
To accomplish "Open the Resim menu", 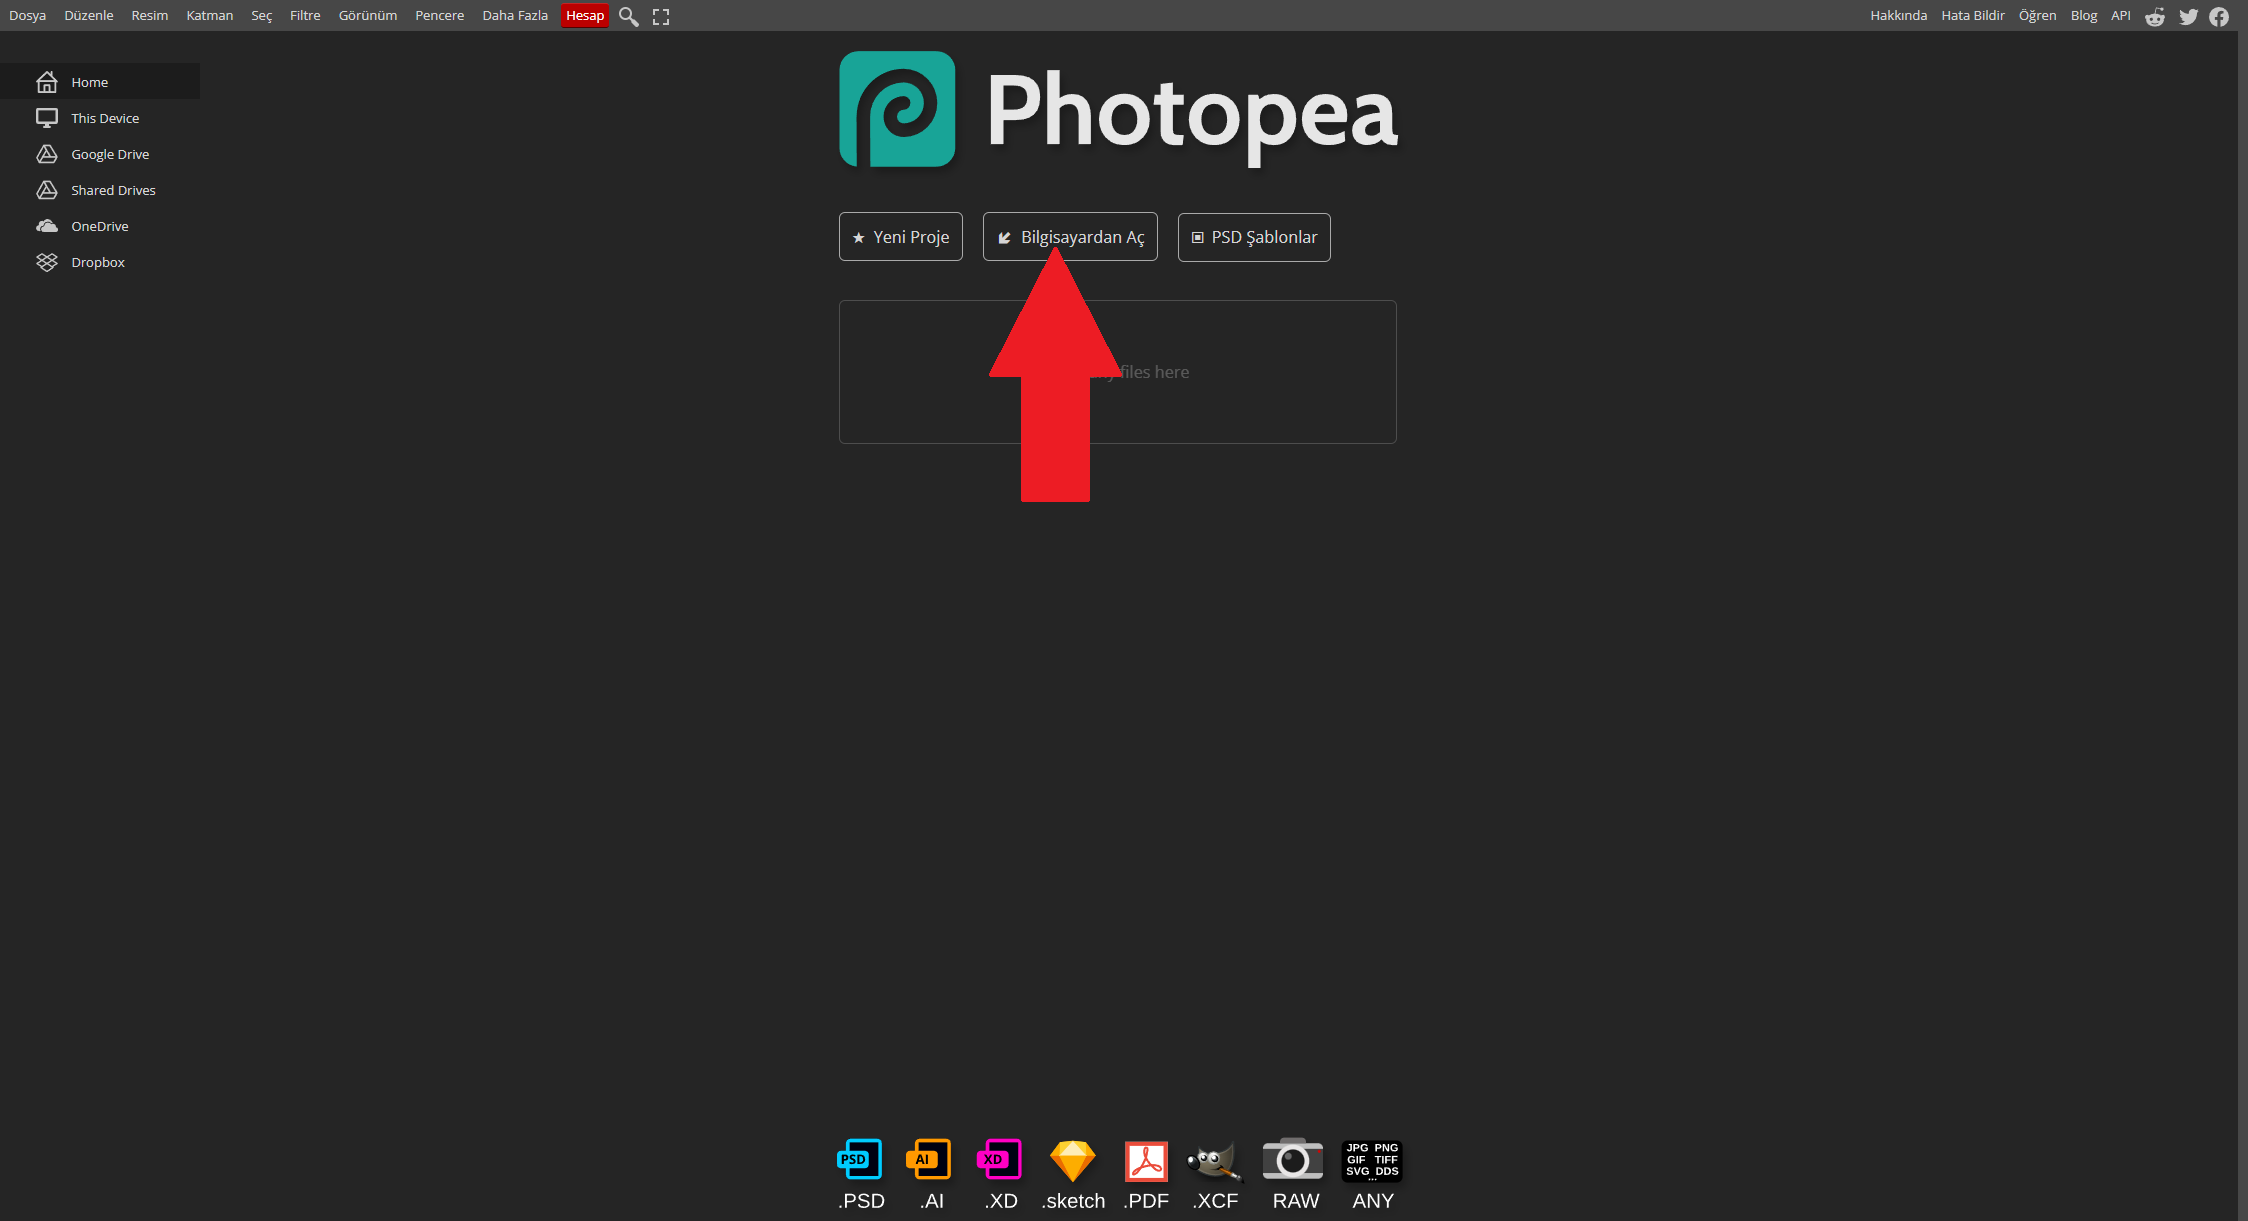I will pos(150,15).
